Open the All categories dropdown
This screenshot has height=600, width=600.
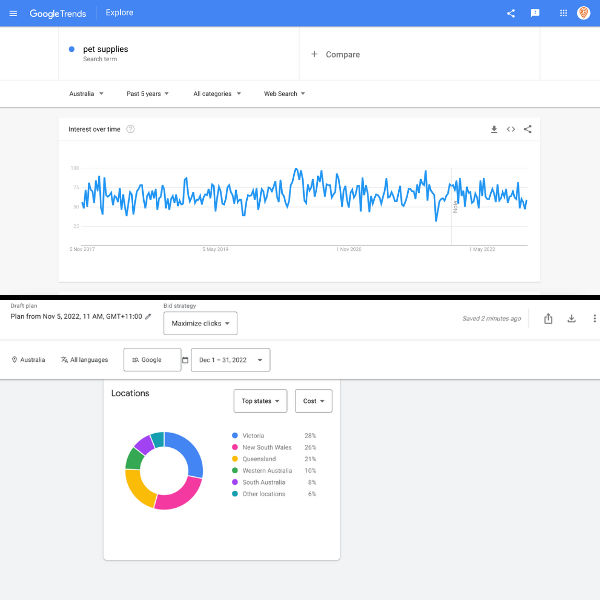coord(217,94)
